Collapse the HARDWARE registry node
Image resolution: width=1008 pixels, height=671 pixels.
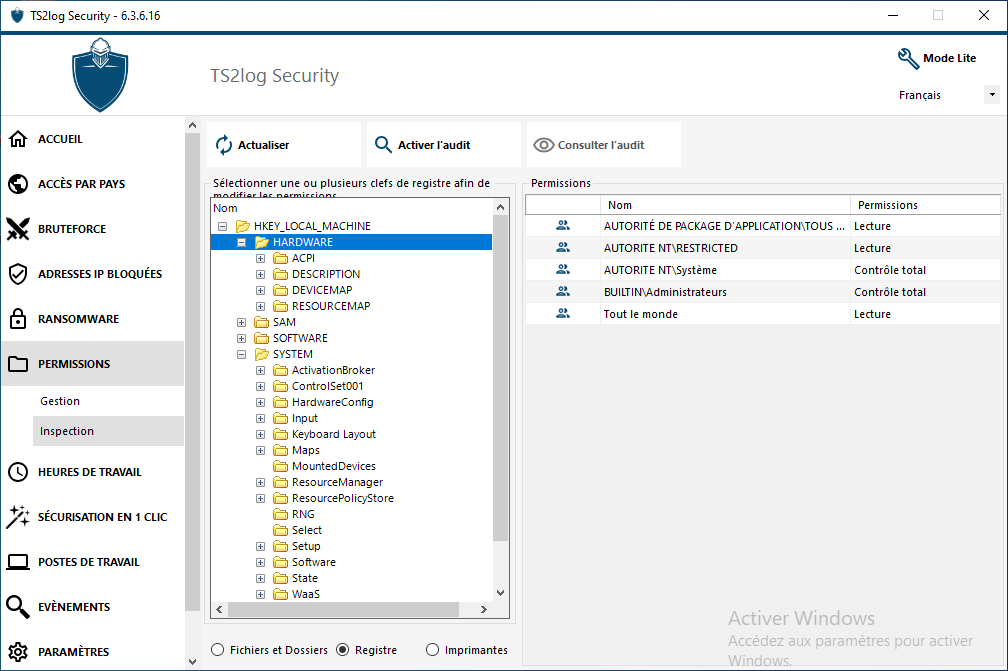click(x=242, y=242)
